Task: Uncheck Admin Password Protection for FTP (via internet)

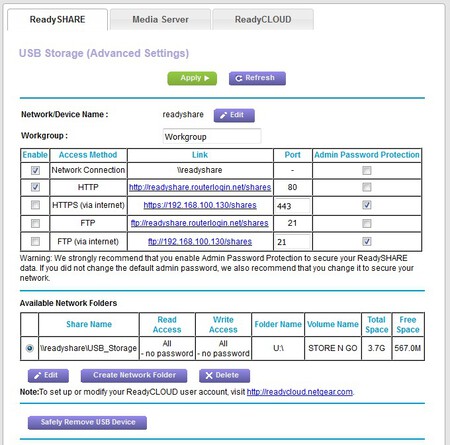Action: (x=367, y=241)
